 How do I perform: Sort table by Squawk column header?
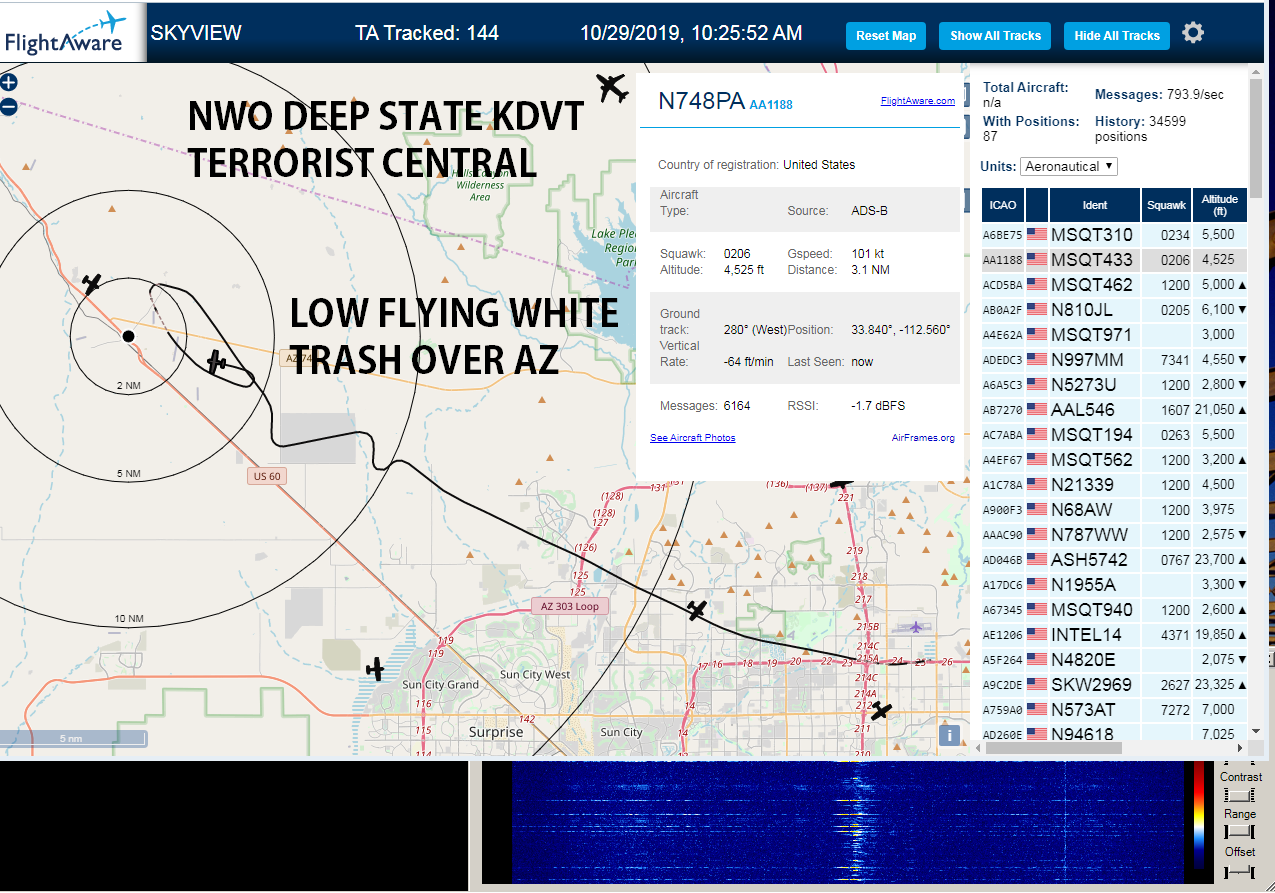(x=1166, y=205)
